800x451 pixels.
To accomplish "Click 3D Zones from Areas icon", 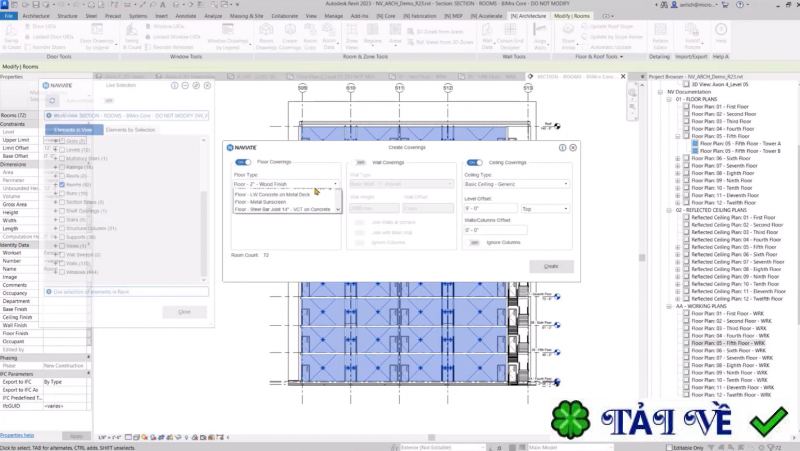I will (410, 32).
